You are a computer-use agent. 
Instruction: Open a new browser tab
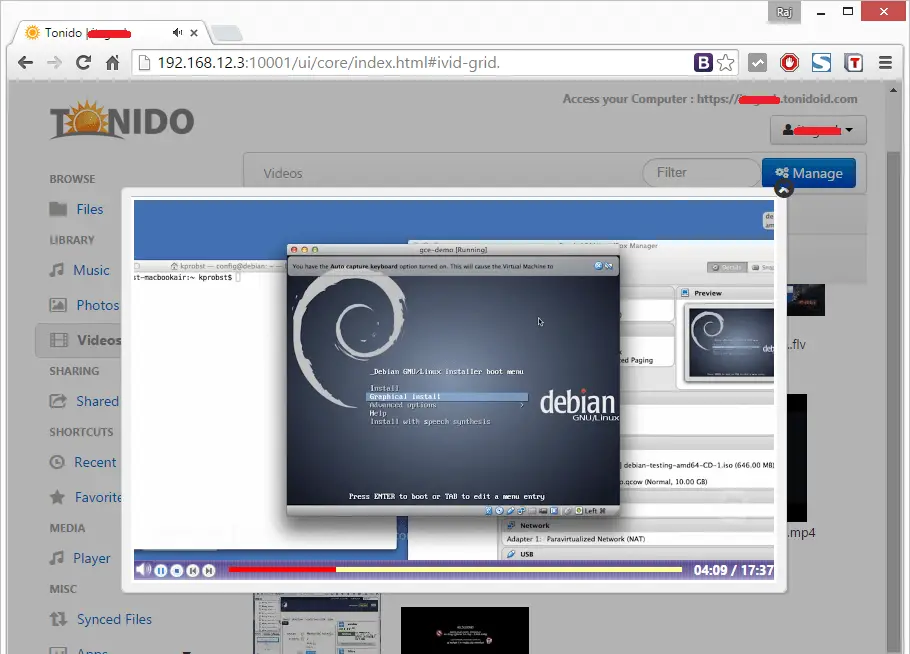tap(226, 34)
